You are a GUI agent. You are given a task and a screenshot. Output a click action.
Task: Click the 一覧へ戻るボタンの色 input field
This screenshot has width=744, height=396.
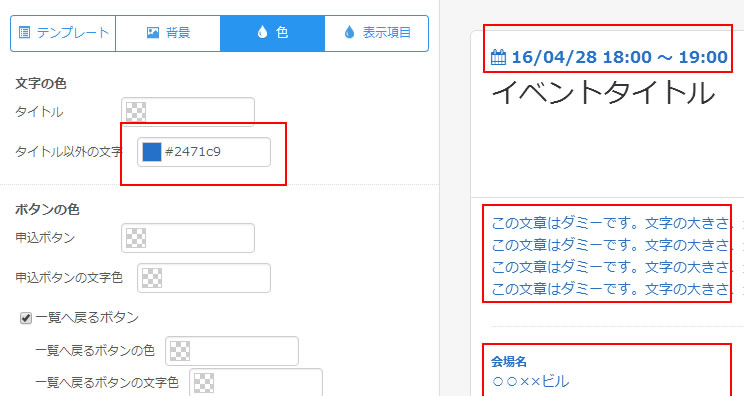point(232,351)
